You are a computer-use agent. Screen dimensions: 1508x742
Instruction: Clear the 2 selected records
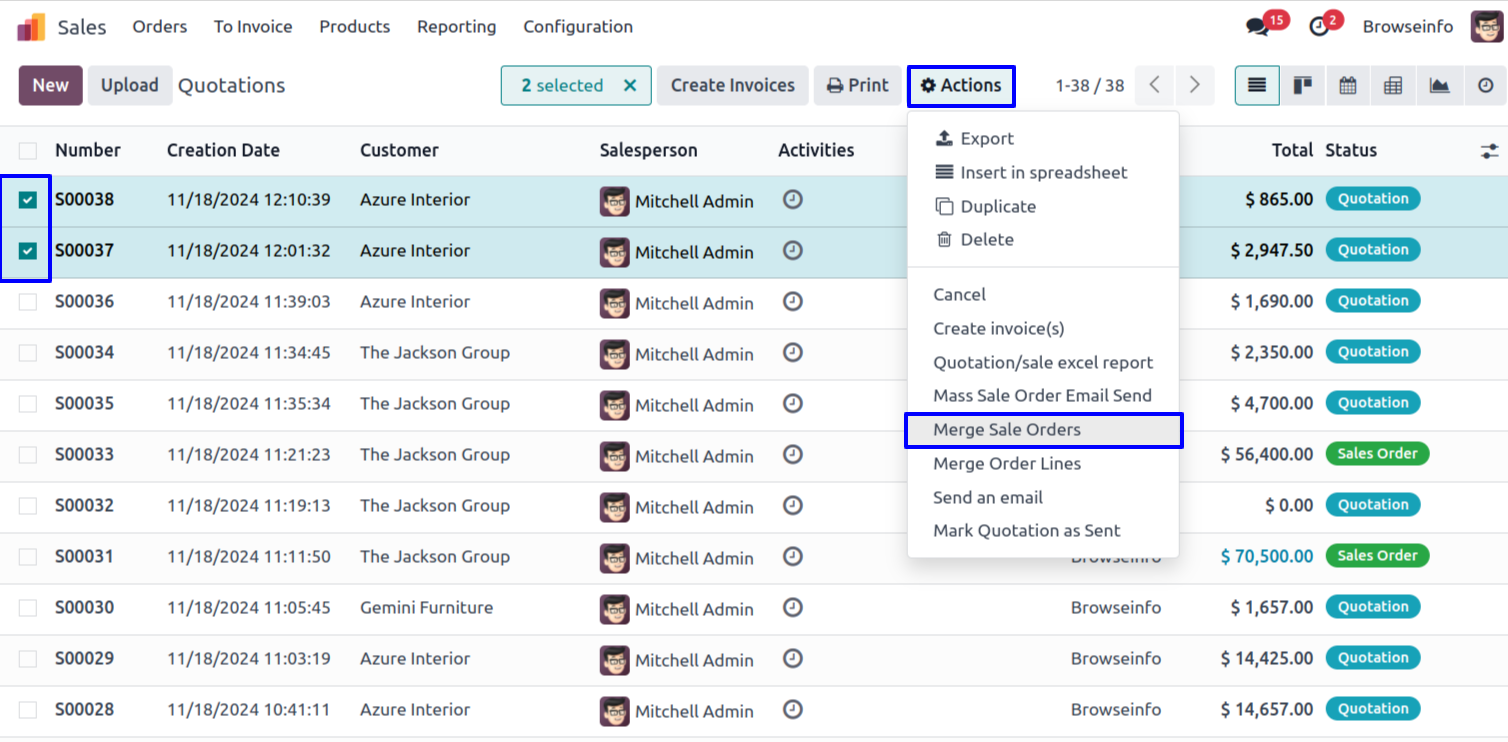click(x=630, y=86)
